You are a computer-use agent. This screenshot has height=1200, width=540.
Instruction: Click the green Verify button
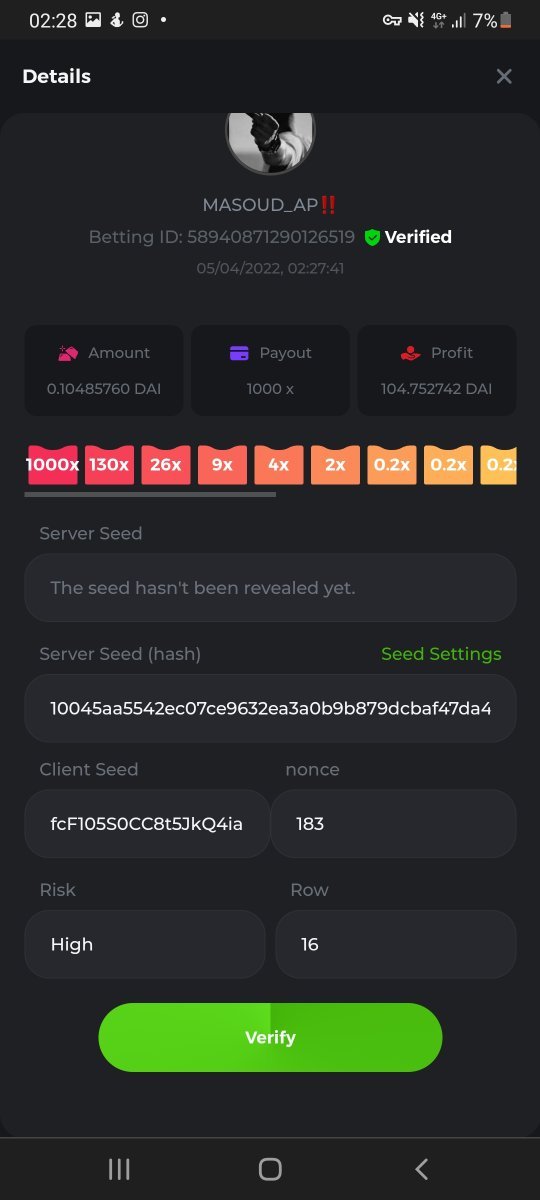(270, 1037)
